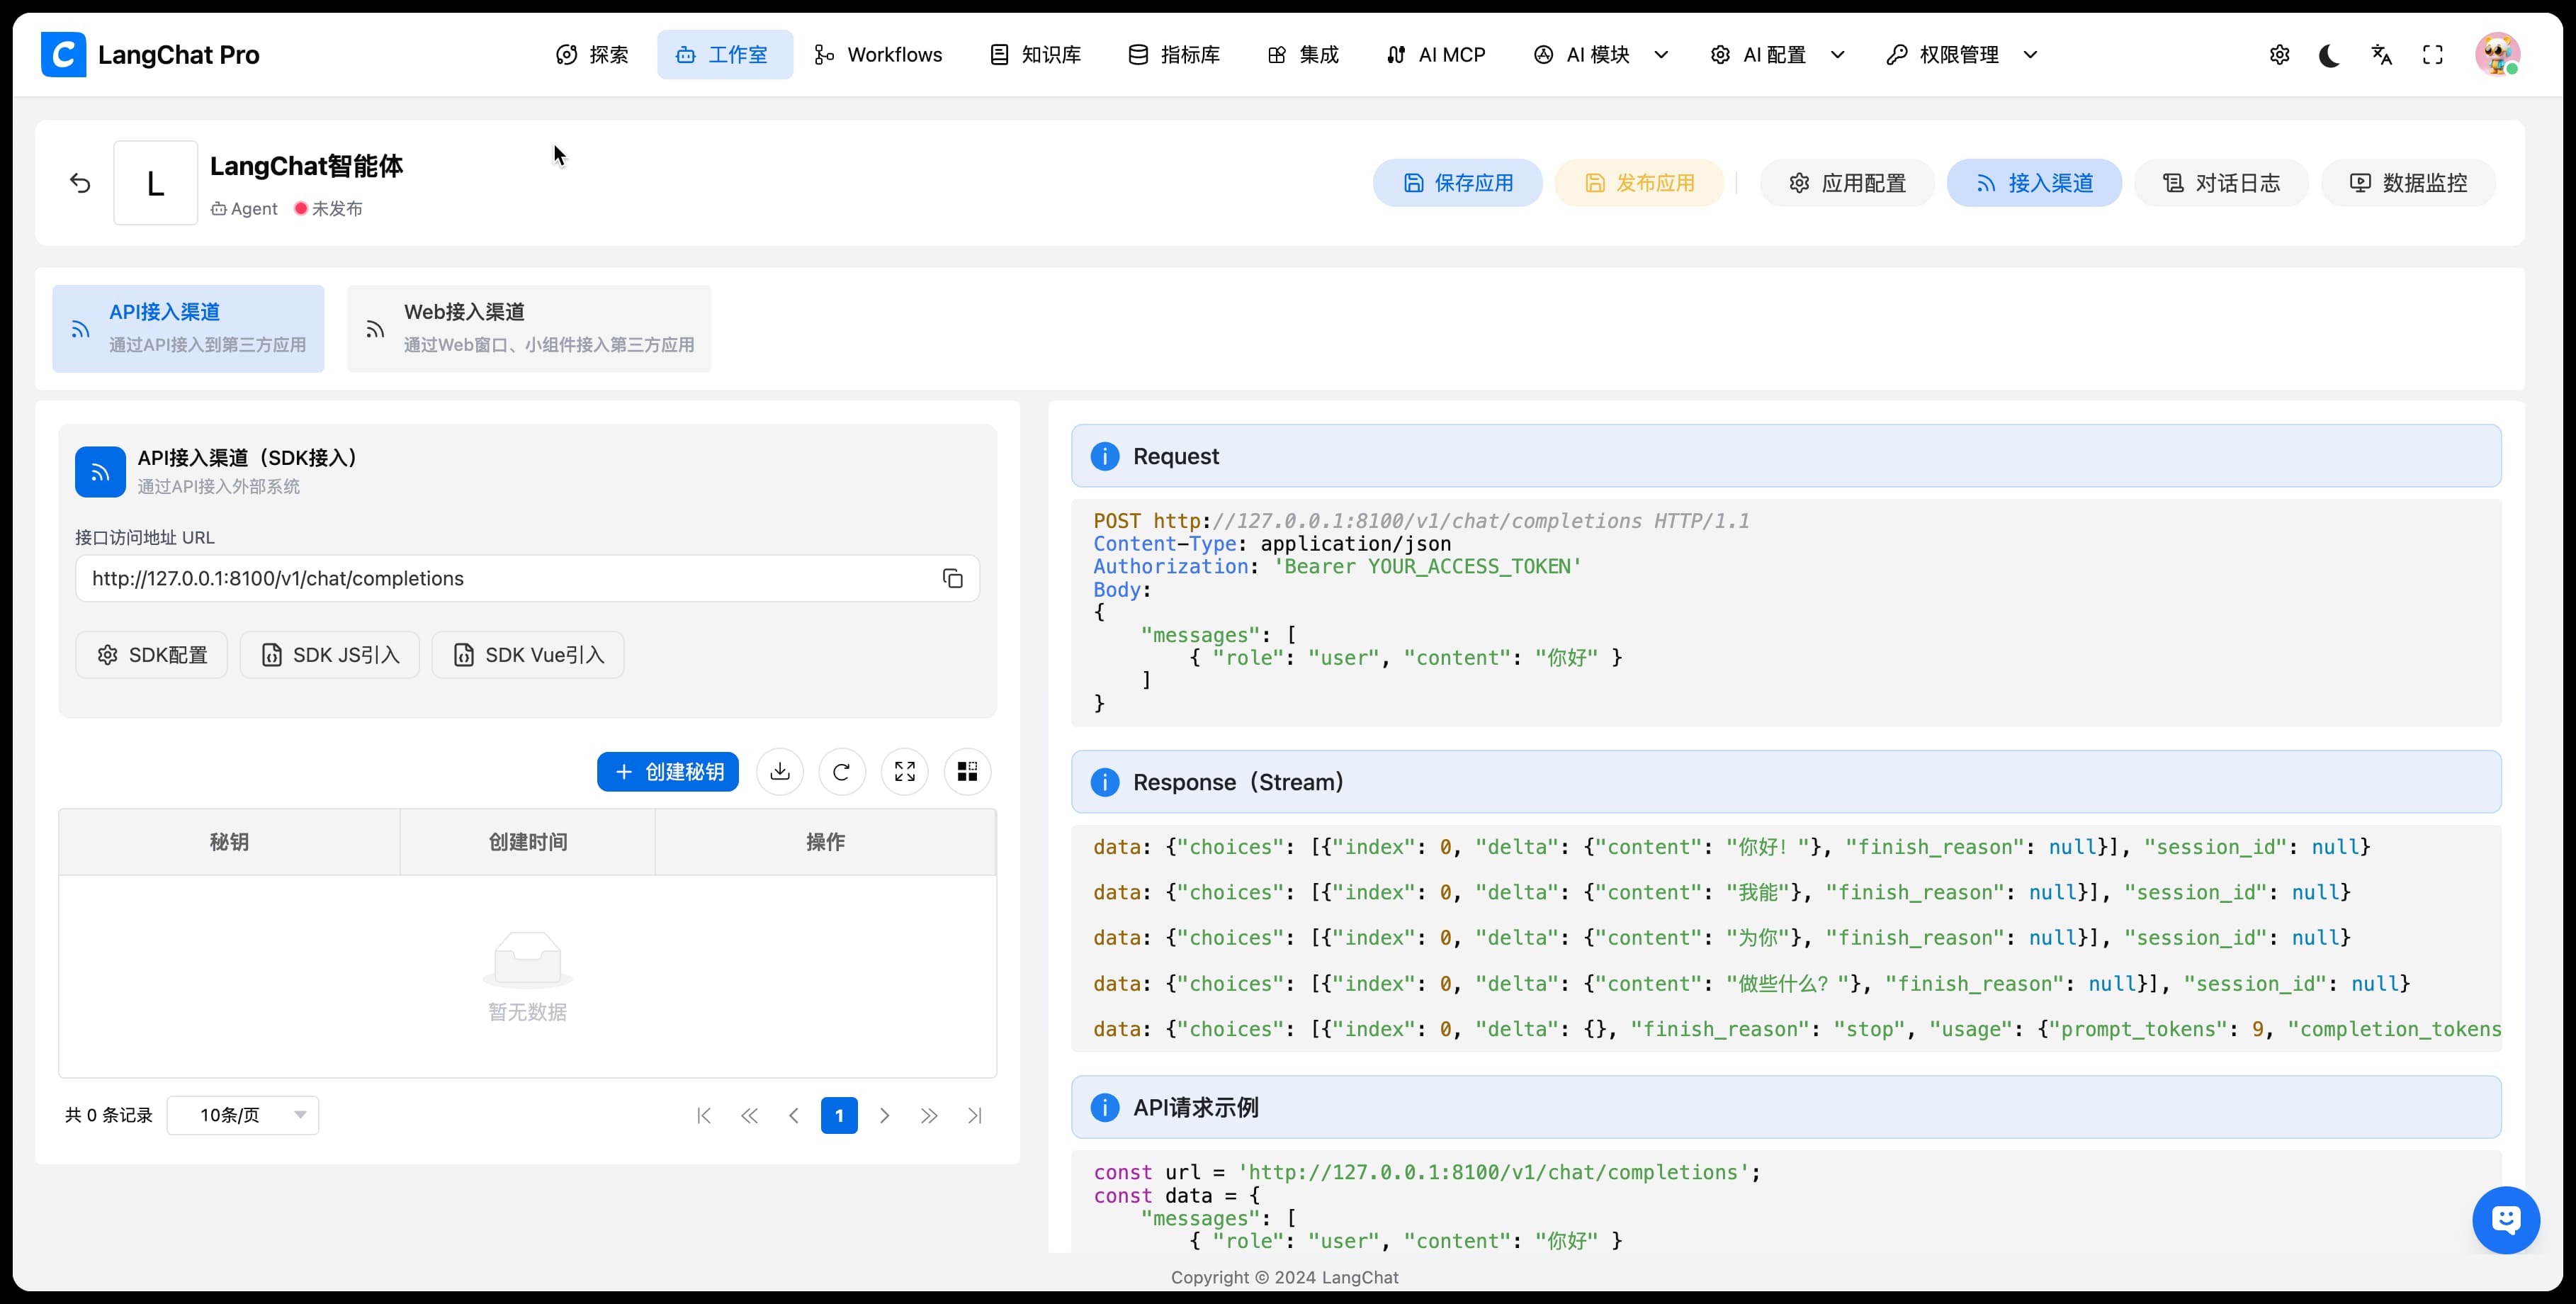Click the back arrow icon
This screenshot has width=2576, height=1304.
[x=80, y=183]
